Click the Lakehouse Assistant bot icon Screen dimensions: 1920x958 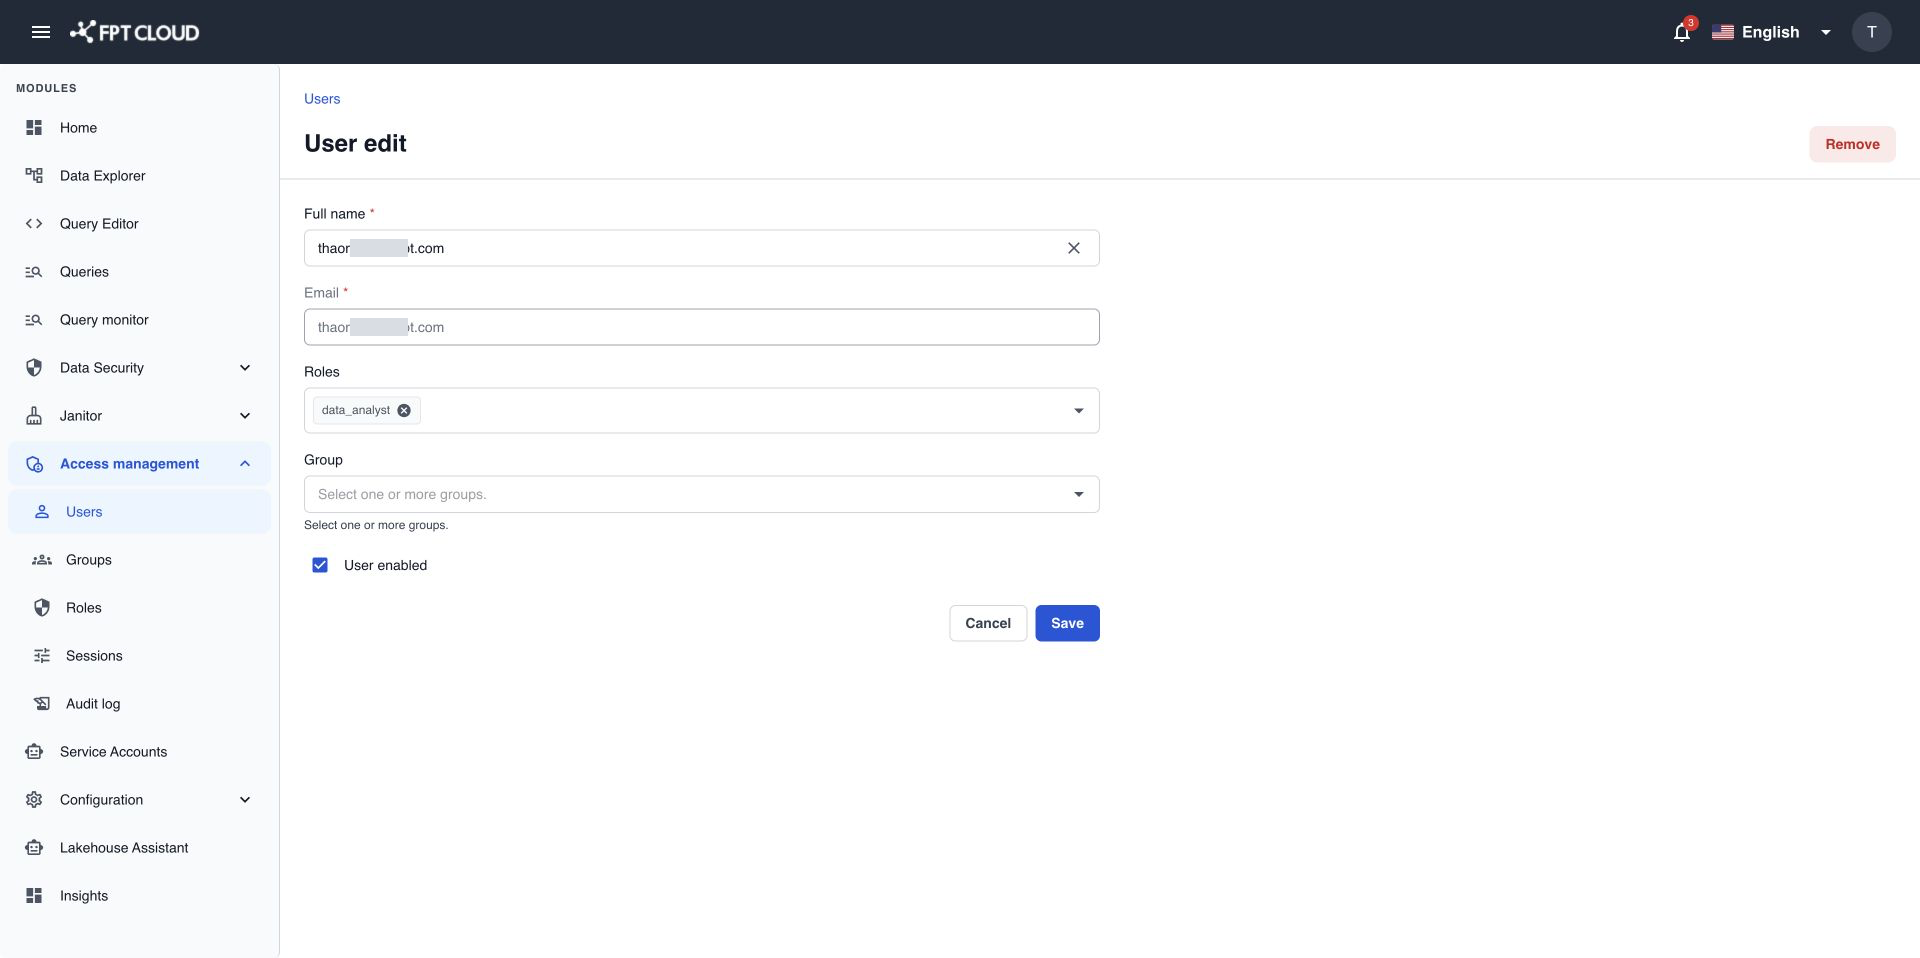(34, 848)
